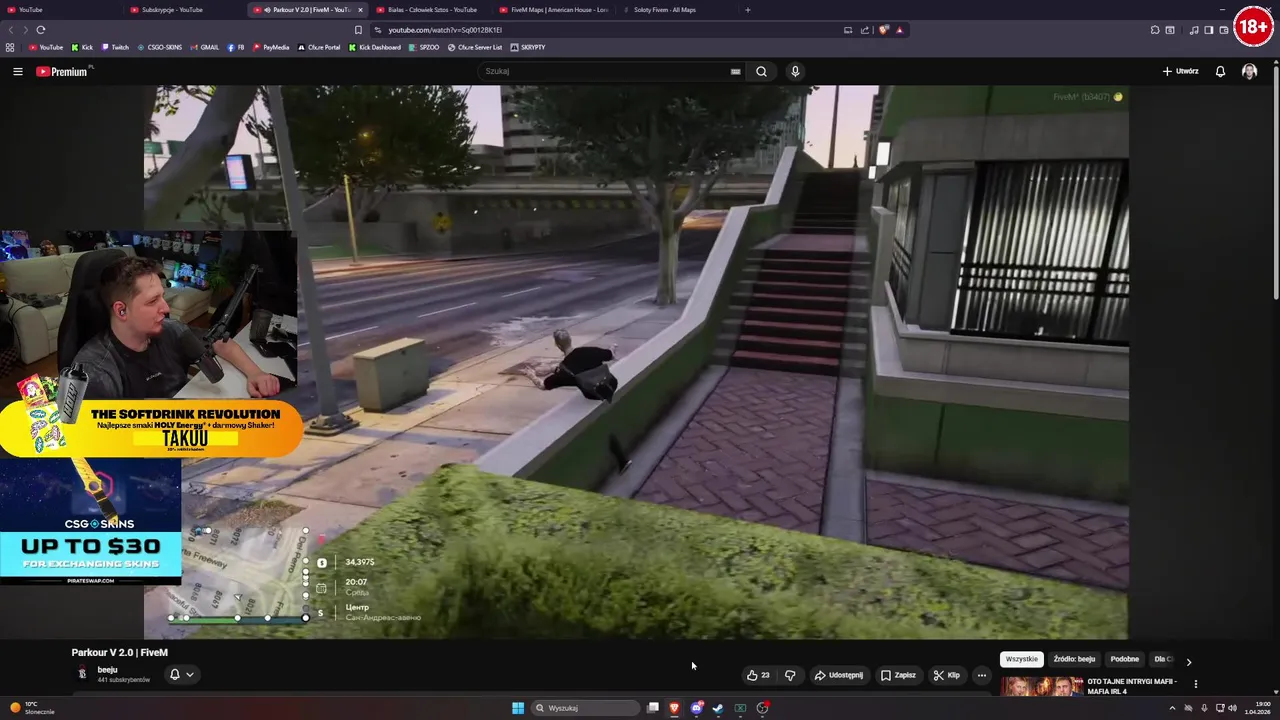
Task: Switch to the first YouTube browser tab
Action: point(60,10)
